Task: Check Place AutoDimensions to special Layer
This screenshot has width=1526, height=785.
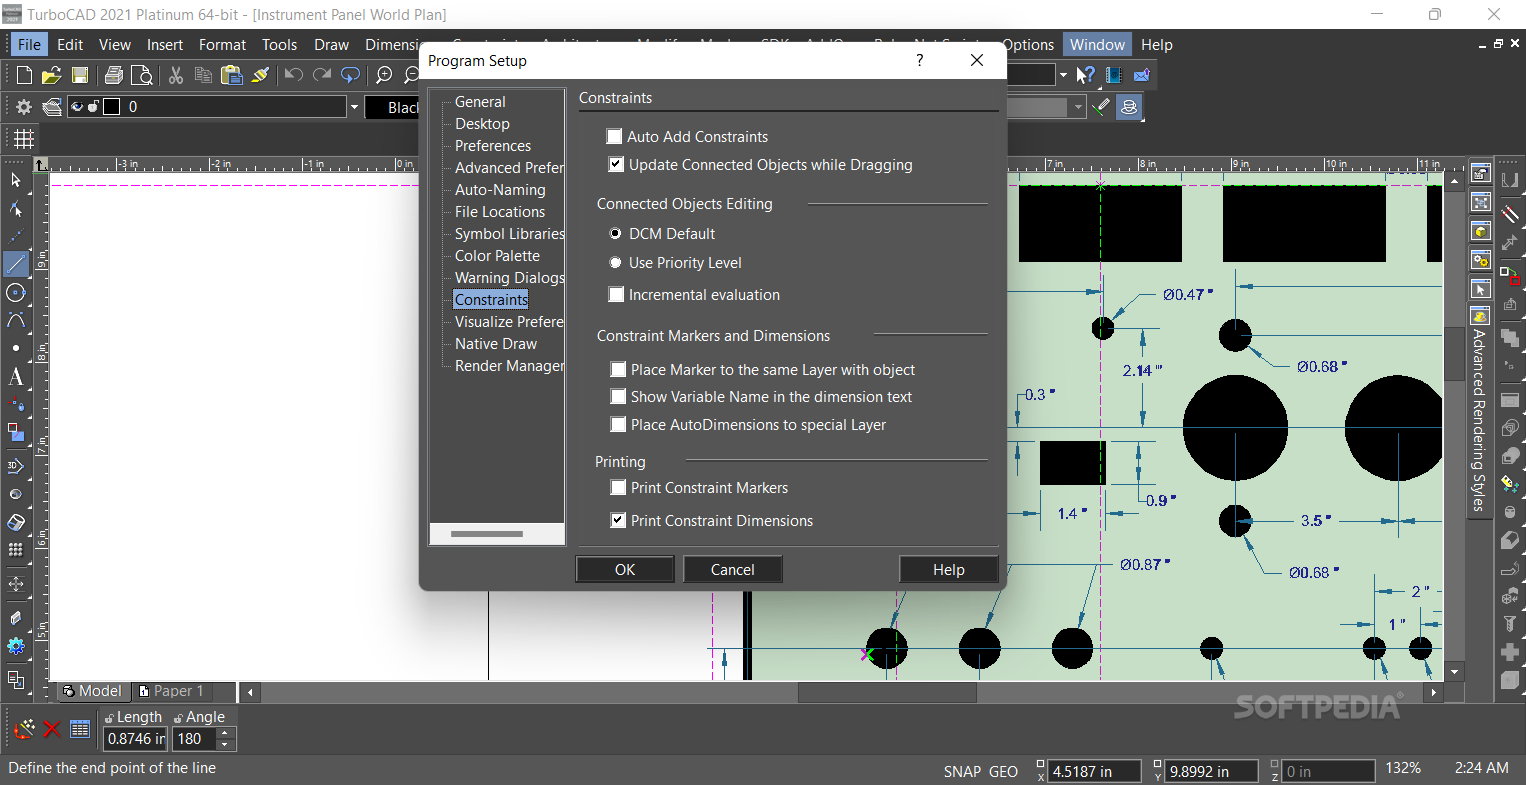Action: pos(618,424)
